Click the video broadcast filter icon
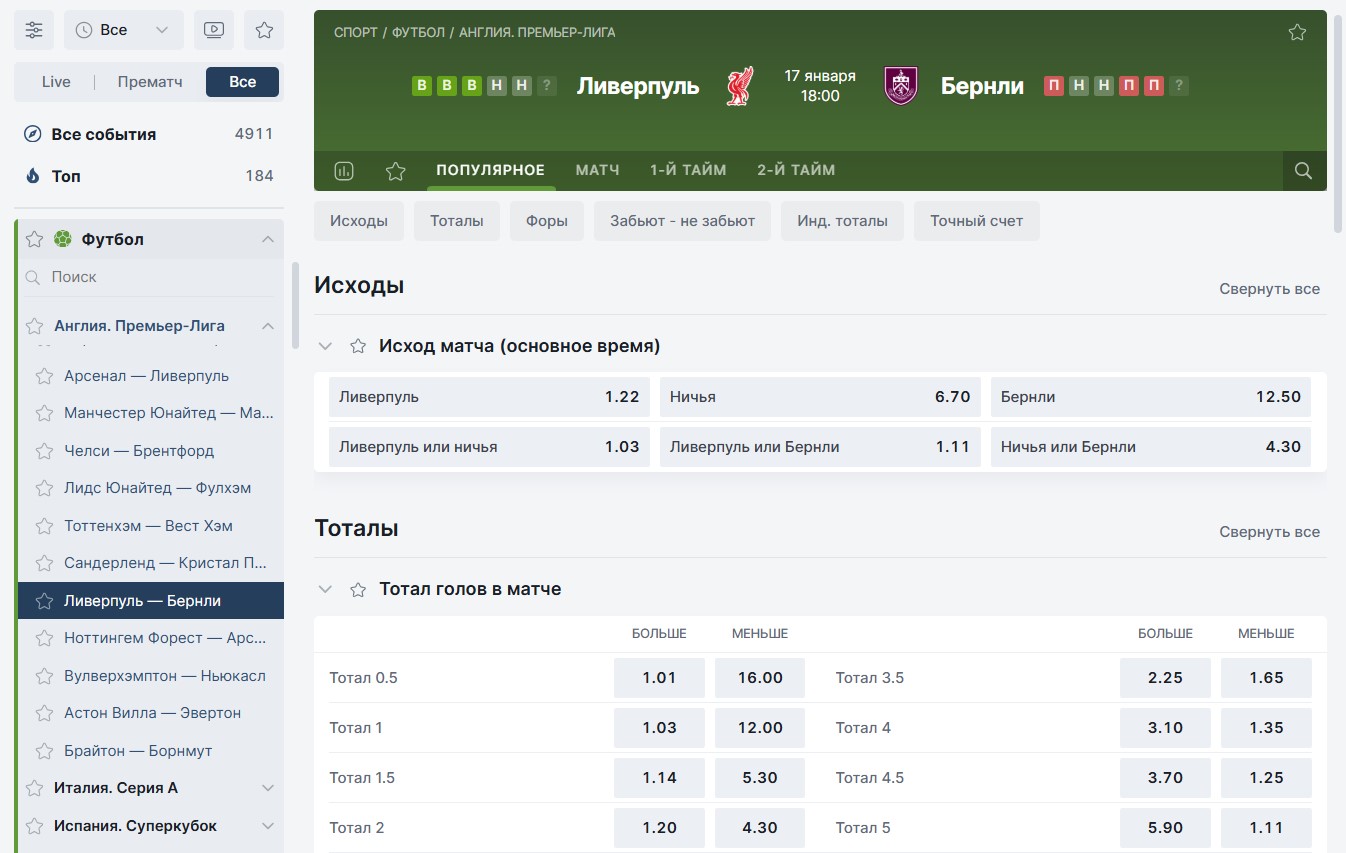1346x853 pixels. click(x=213, y=30)
